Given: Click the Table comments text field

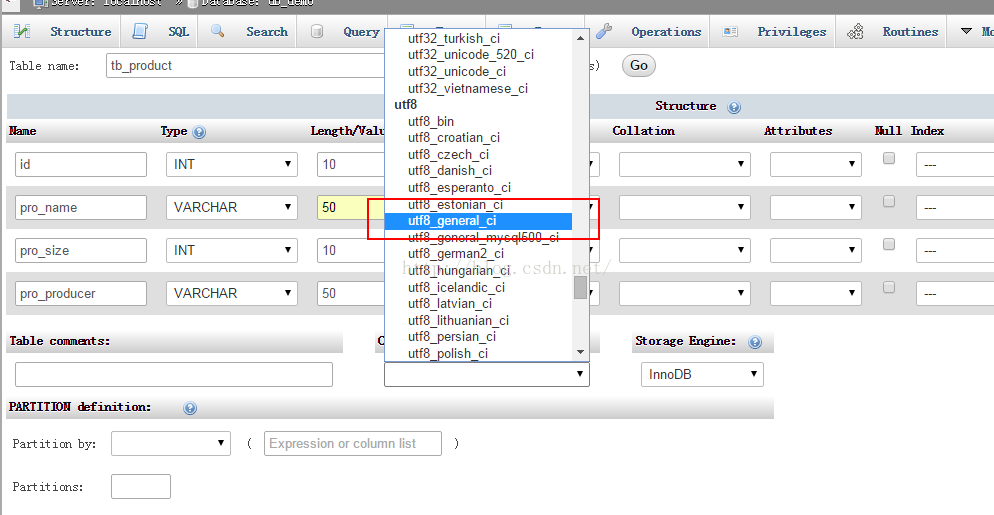Looking at the screenshot, I should [174, 375].
